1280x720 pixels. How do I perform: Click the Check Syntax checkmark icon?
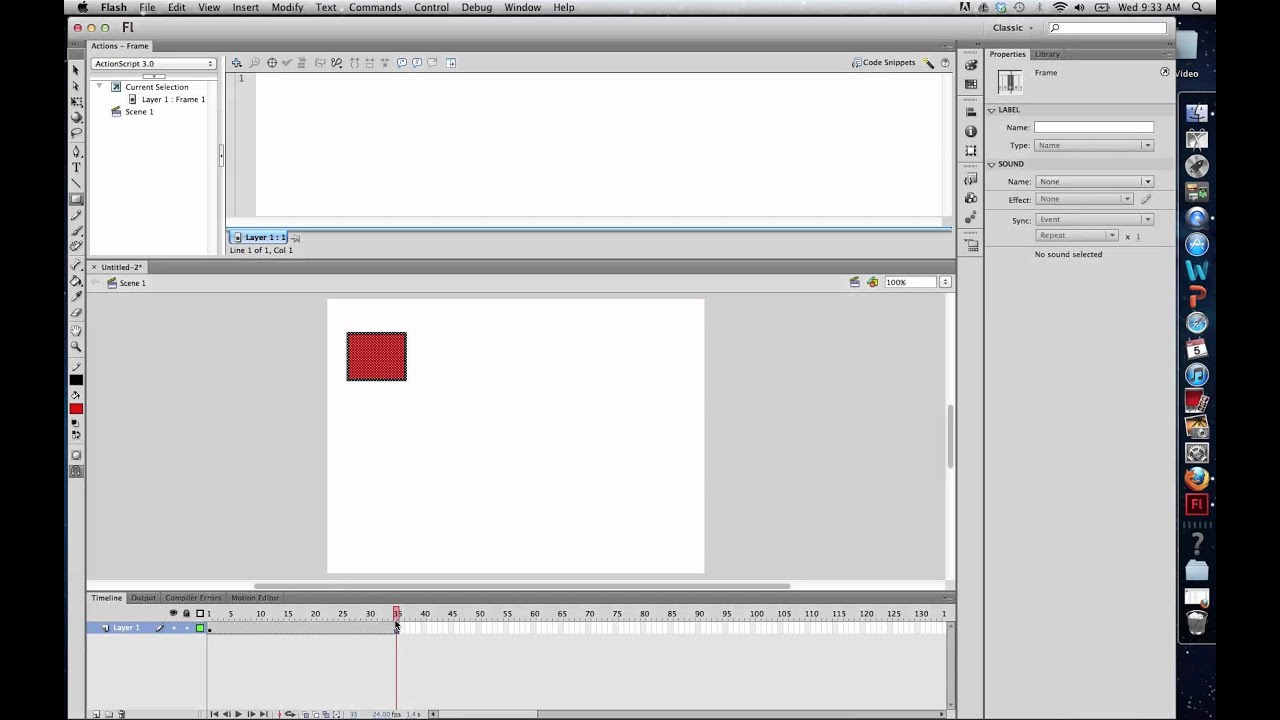click(x=287, y=62)
